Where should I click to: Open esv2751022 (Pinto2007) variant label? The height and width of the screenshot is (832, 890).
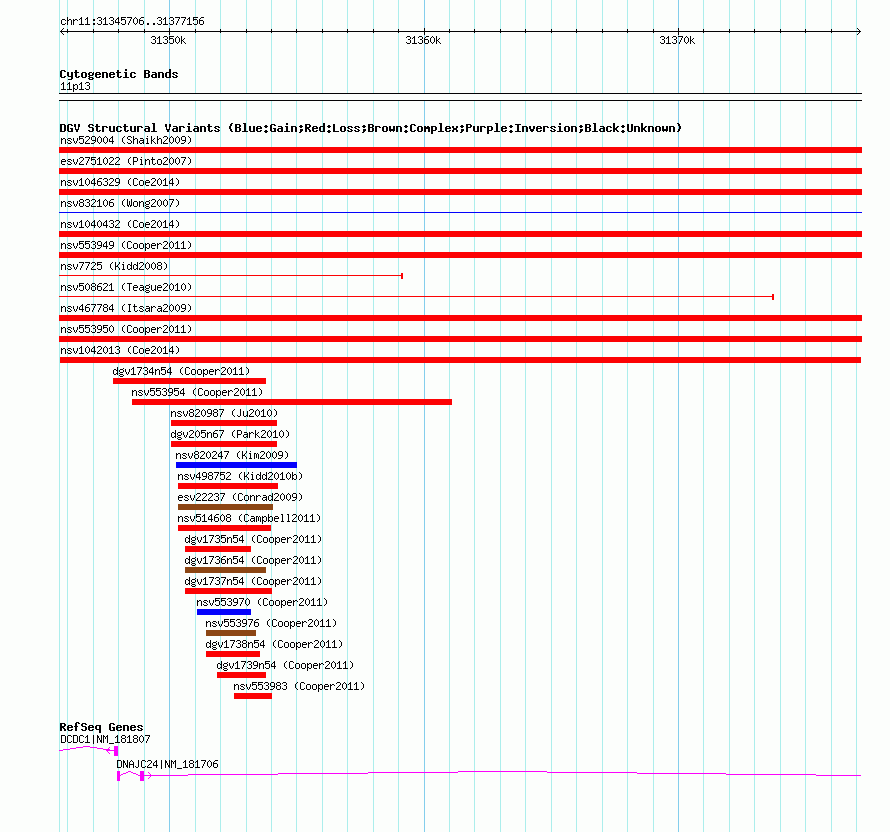[x=126, y=161]
